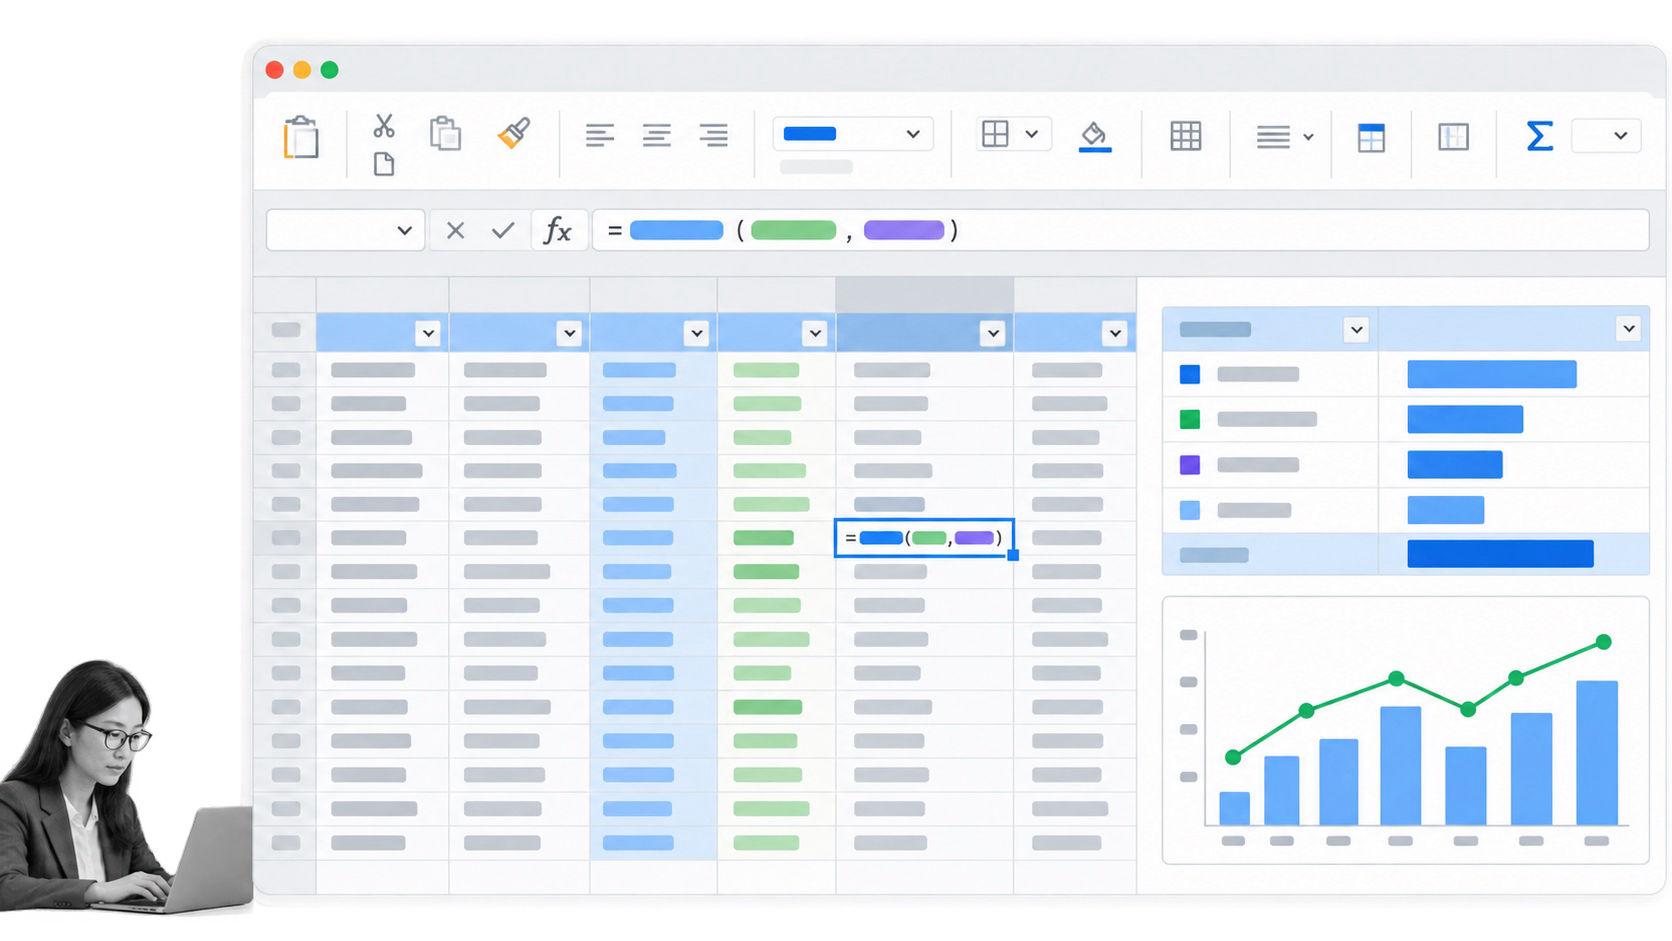
Task: Select the Cut scissors tool
Action: pyautogui.click(x=384, y=125)
